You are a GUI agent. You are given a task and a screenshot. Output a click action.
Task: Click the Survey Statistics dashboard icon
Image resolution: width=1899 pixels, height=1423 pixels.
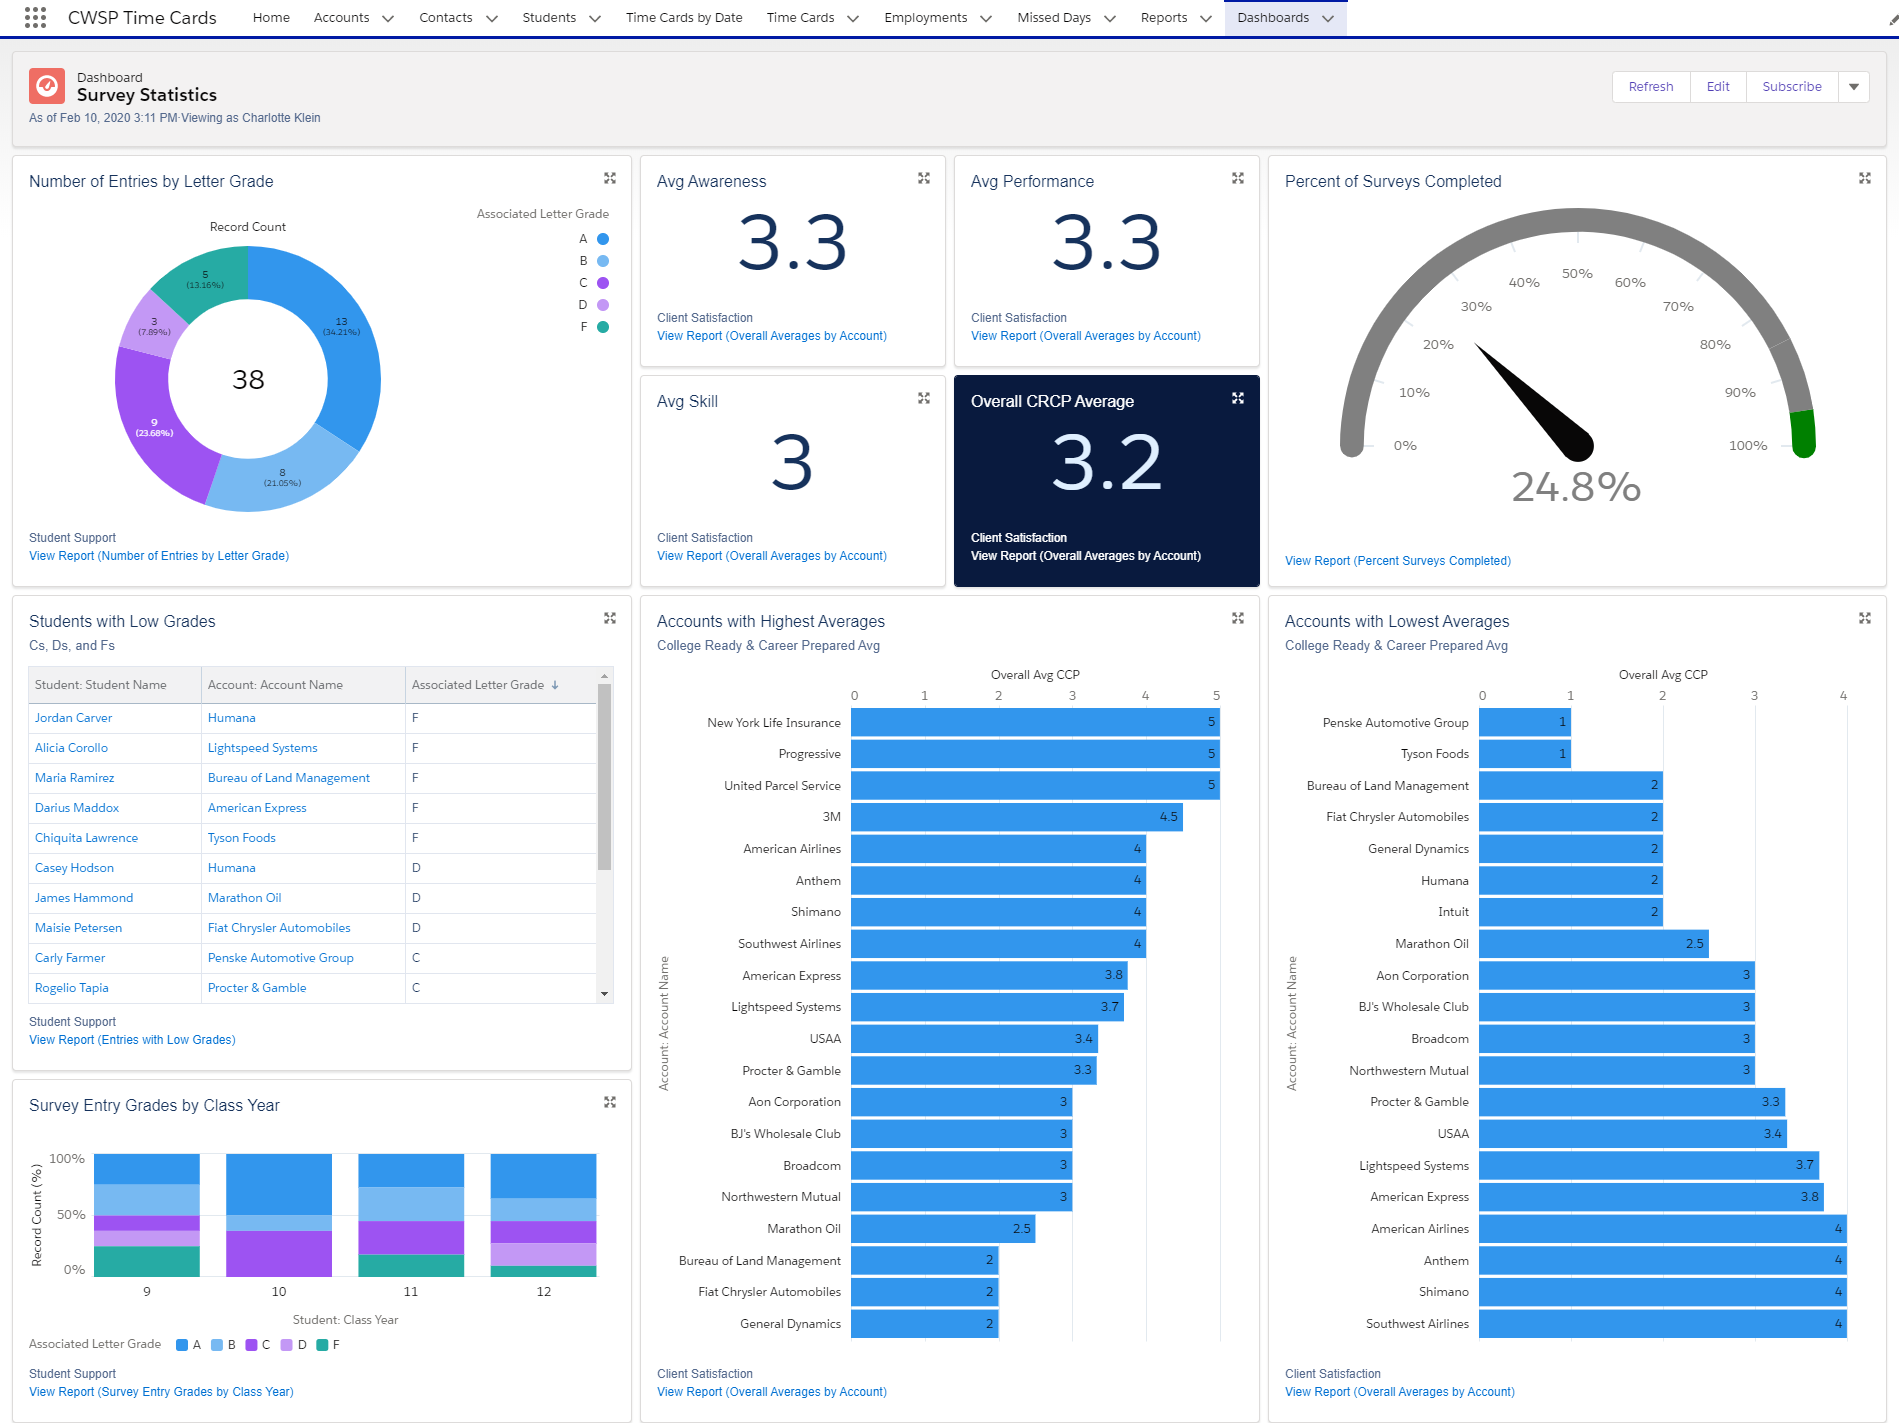[x=47, y=86]
